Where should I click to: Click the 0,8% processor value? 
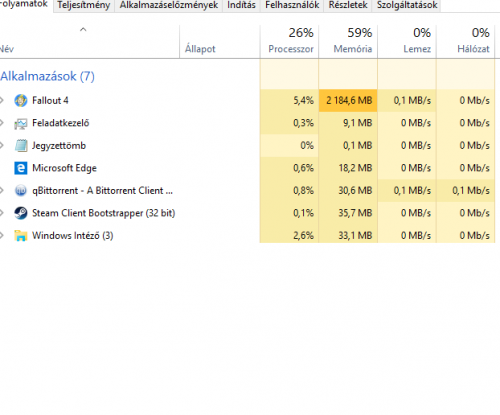303,191
